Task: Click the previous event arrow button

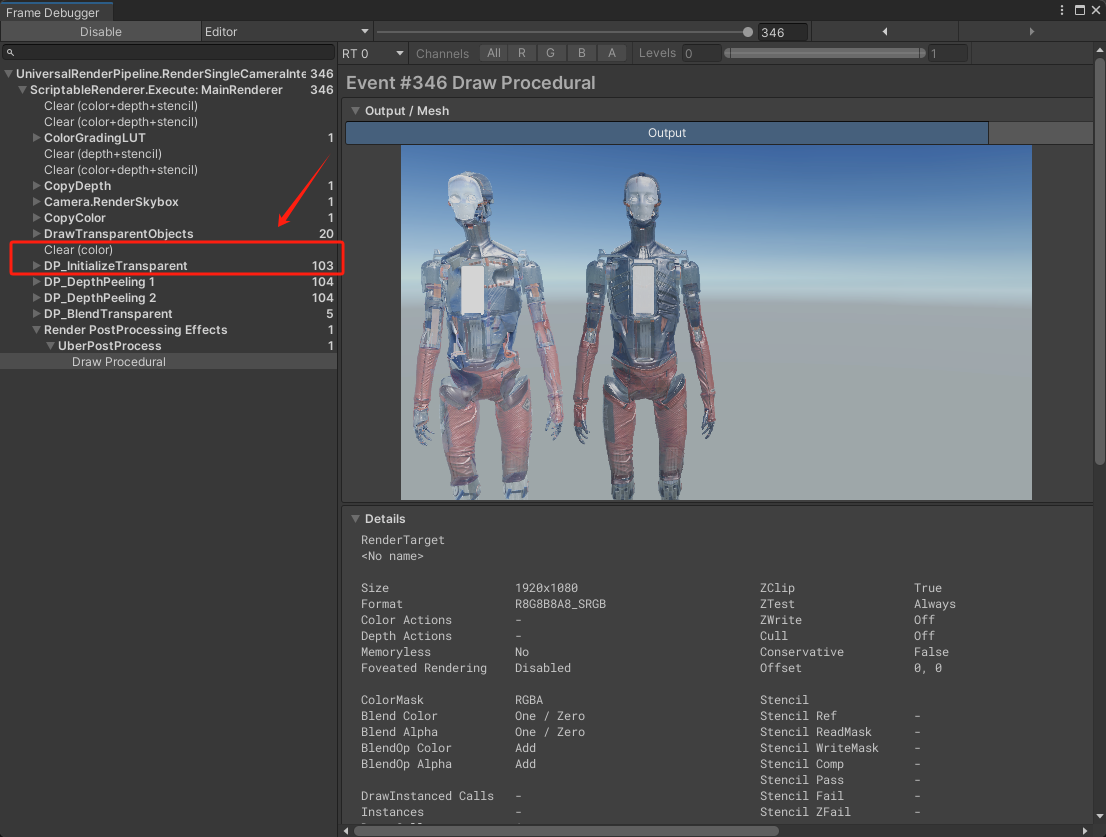Action: pos(884,32)
